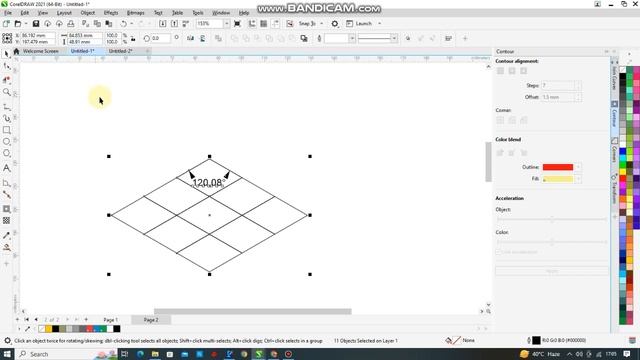
Task: Switch to the Welcome Screen tab
Action: pyautogui.click(x=40, y=51)
